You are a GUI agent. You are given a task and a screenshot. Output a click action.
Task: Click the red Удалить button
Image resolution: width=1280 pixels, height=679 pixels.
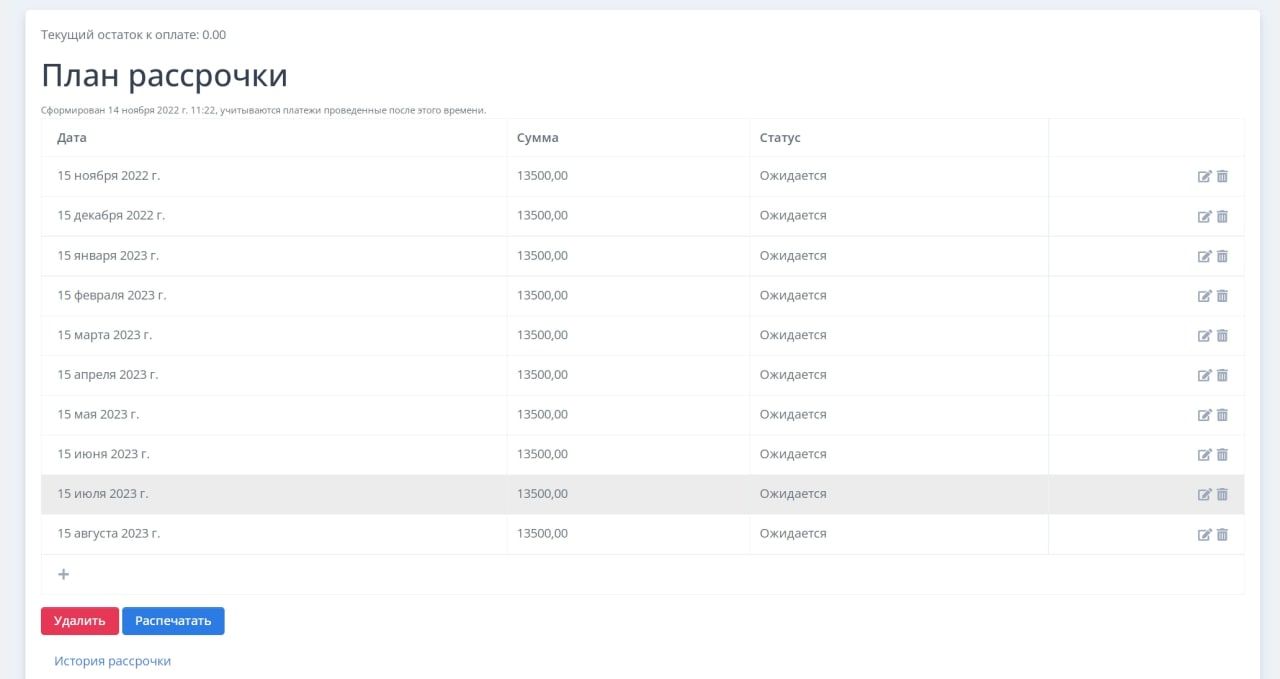pyautogui.click(x=80, y=621)
